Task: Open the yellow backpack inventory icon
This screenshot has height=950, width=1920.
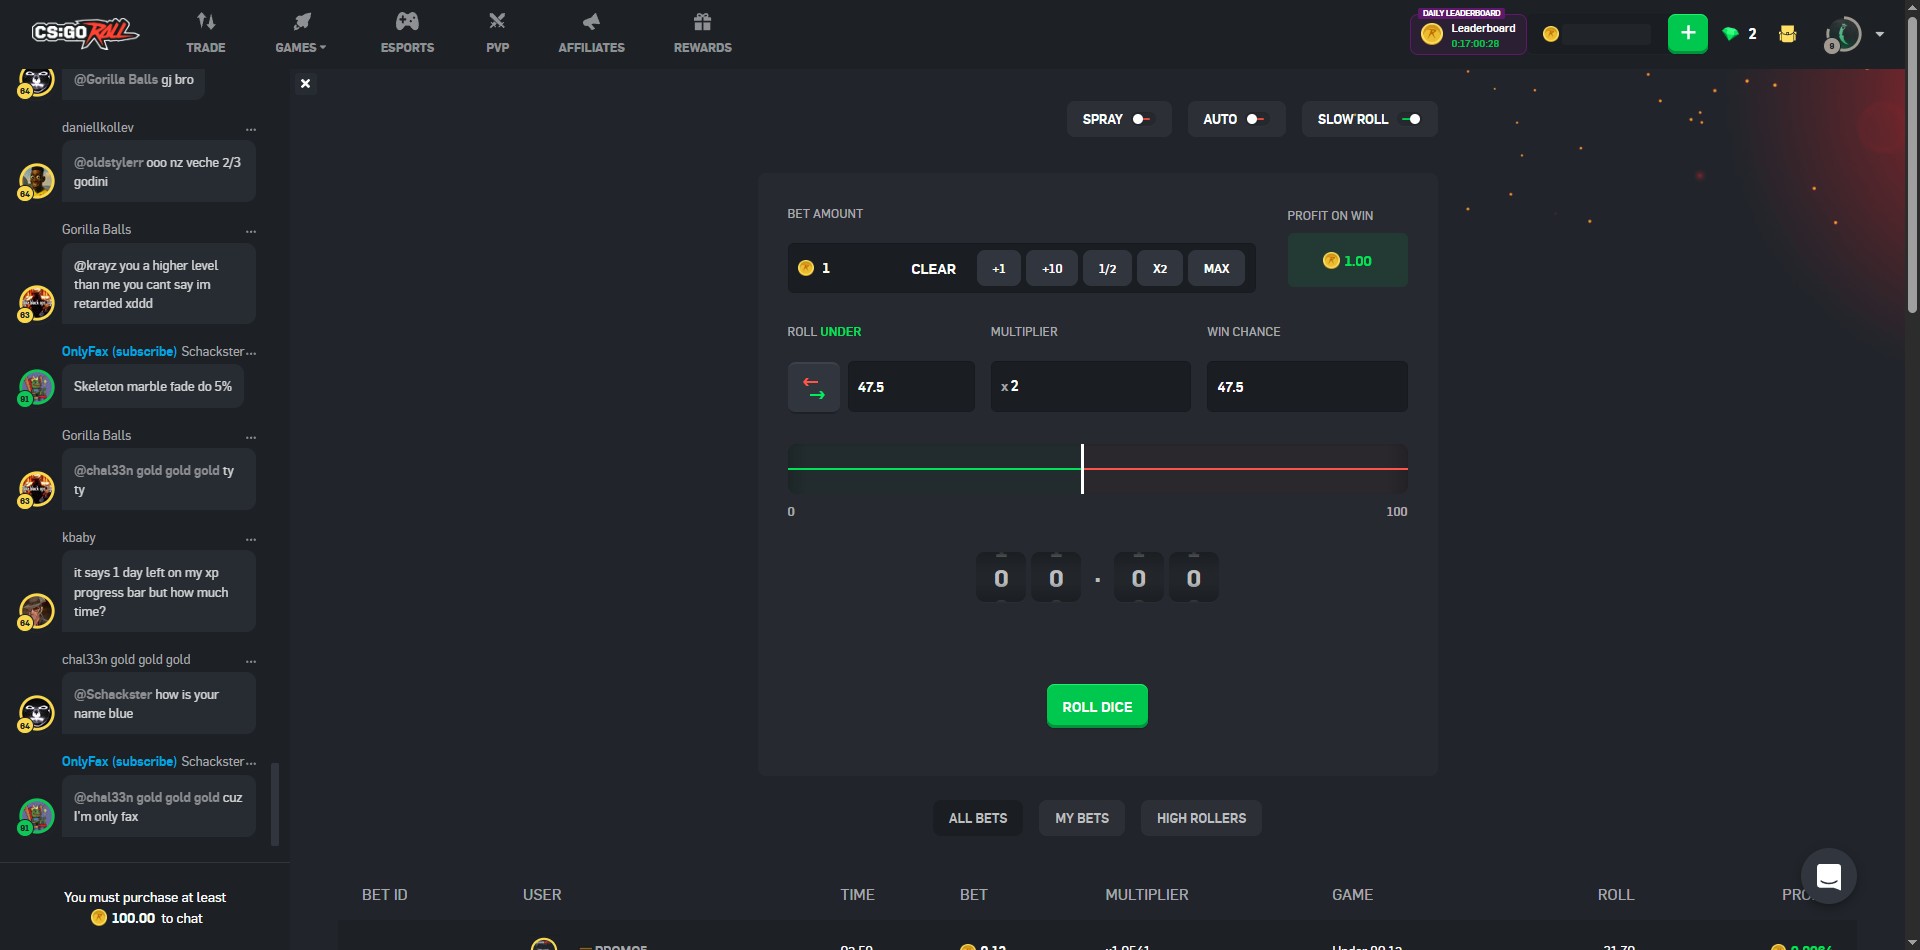Action: click(x=1787, y=34)
